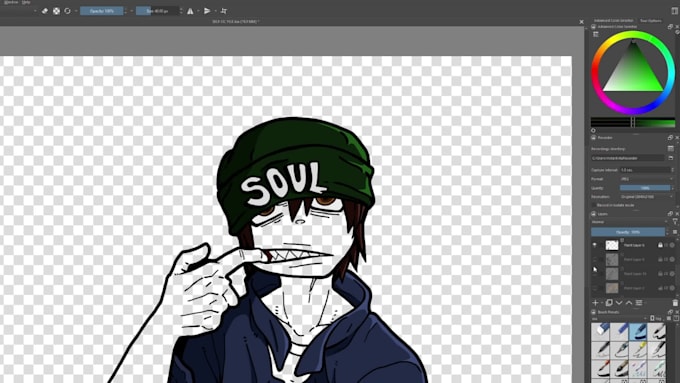
Task: Move the layer up
Action: 629,303
